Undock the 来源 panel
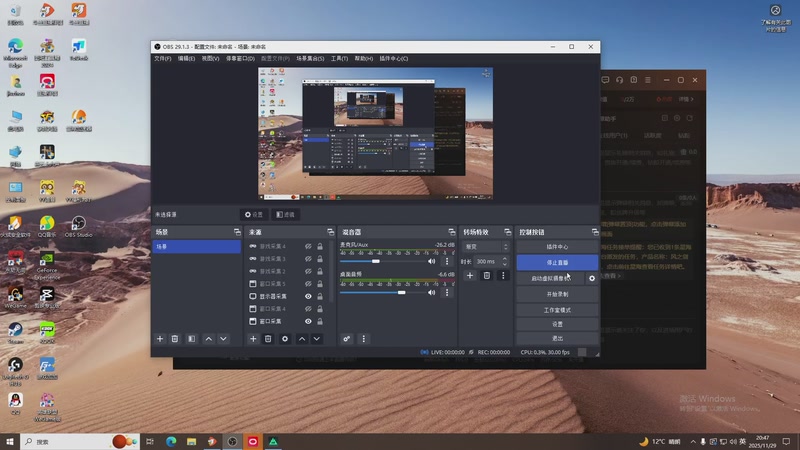 (x=331, y=232)
